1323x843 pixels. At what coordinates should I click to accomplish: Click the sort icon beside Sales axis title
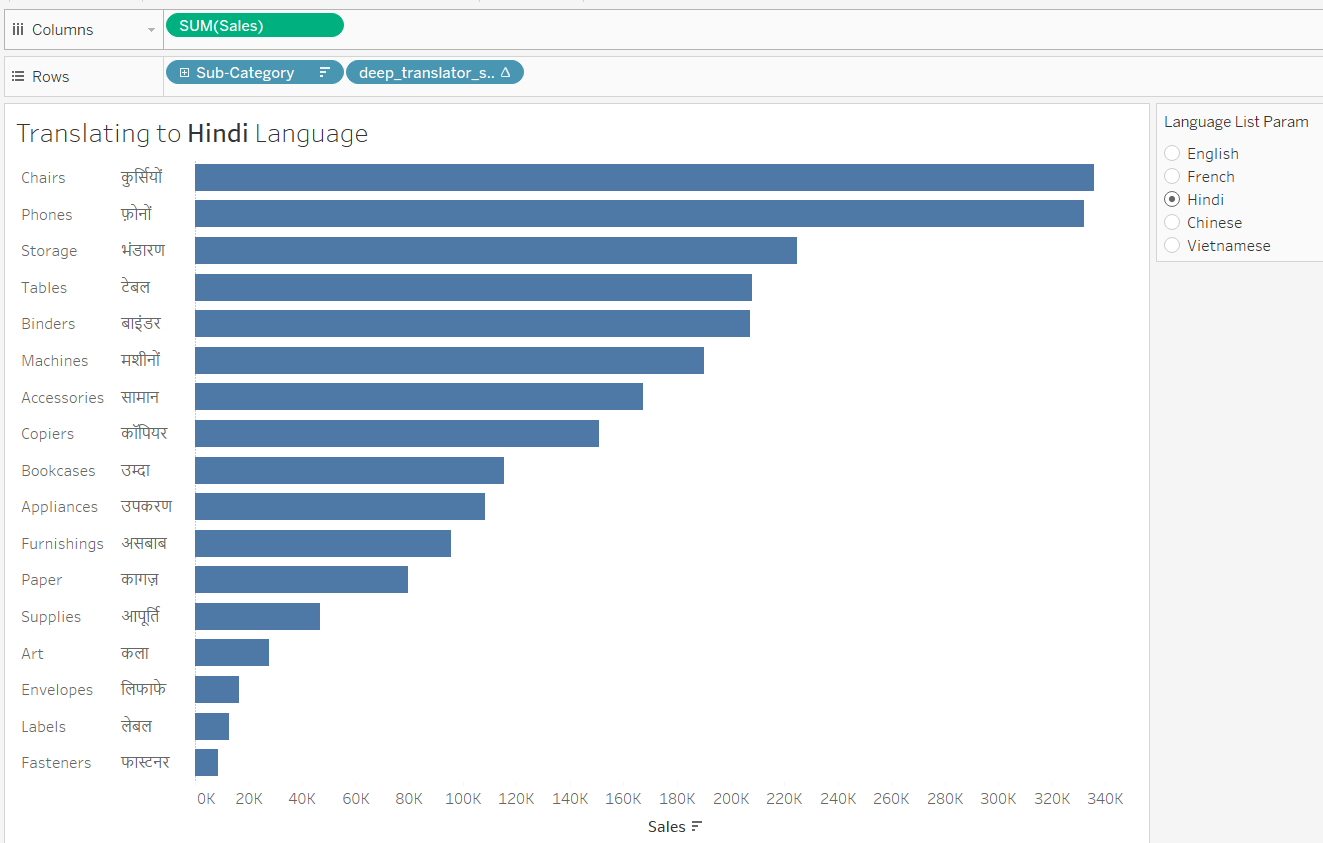tap(697, 826)
